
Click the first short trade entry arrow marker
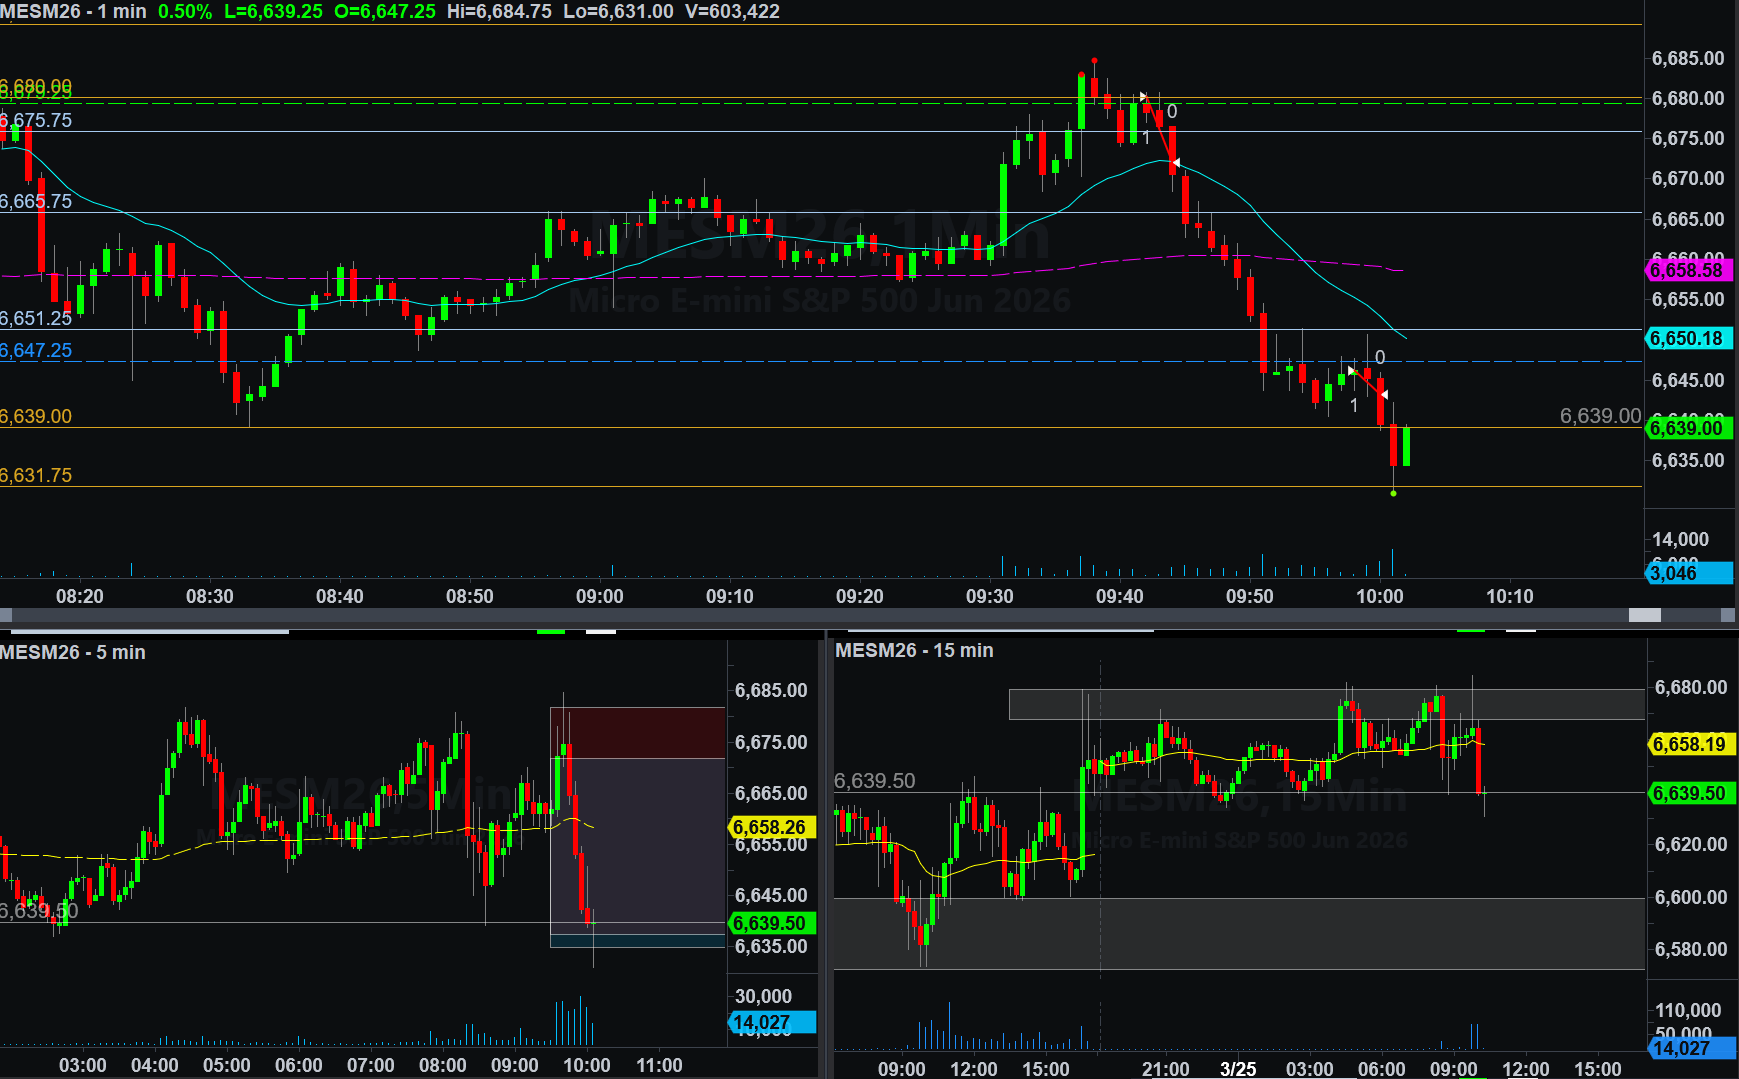[1143, 97]
